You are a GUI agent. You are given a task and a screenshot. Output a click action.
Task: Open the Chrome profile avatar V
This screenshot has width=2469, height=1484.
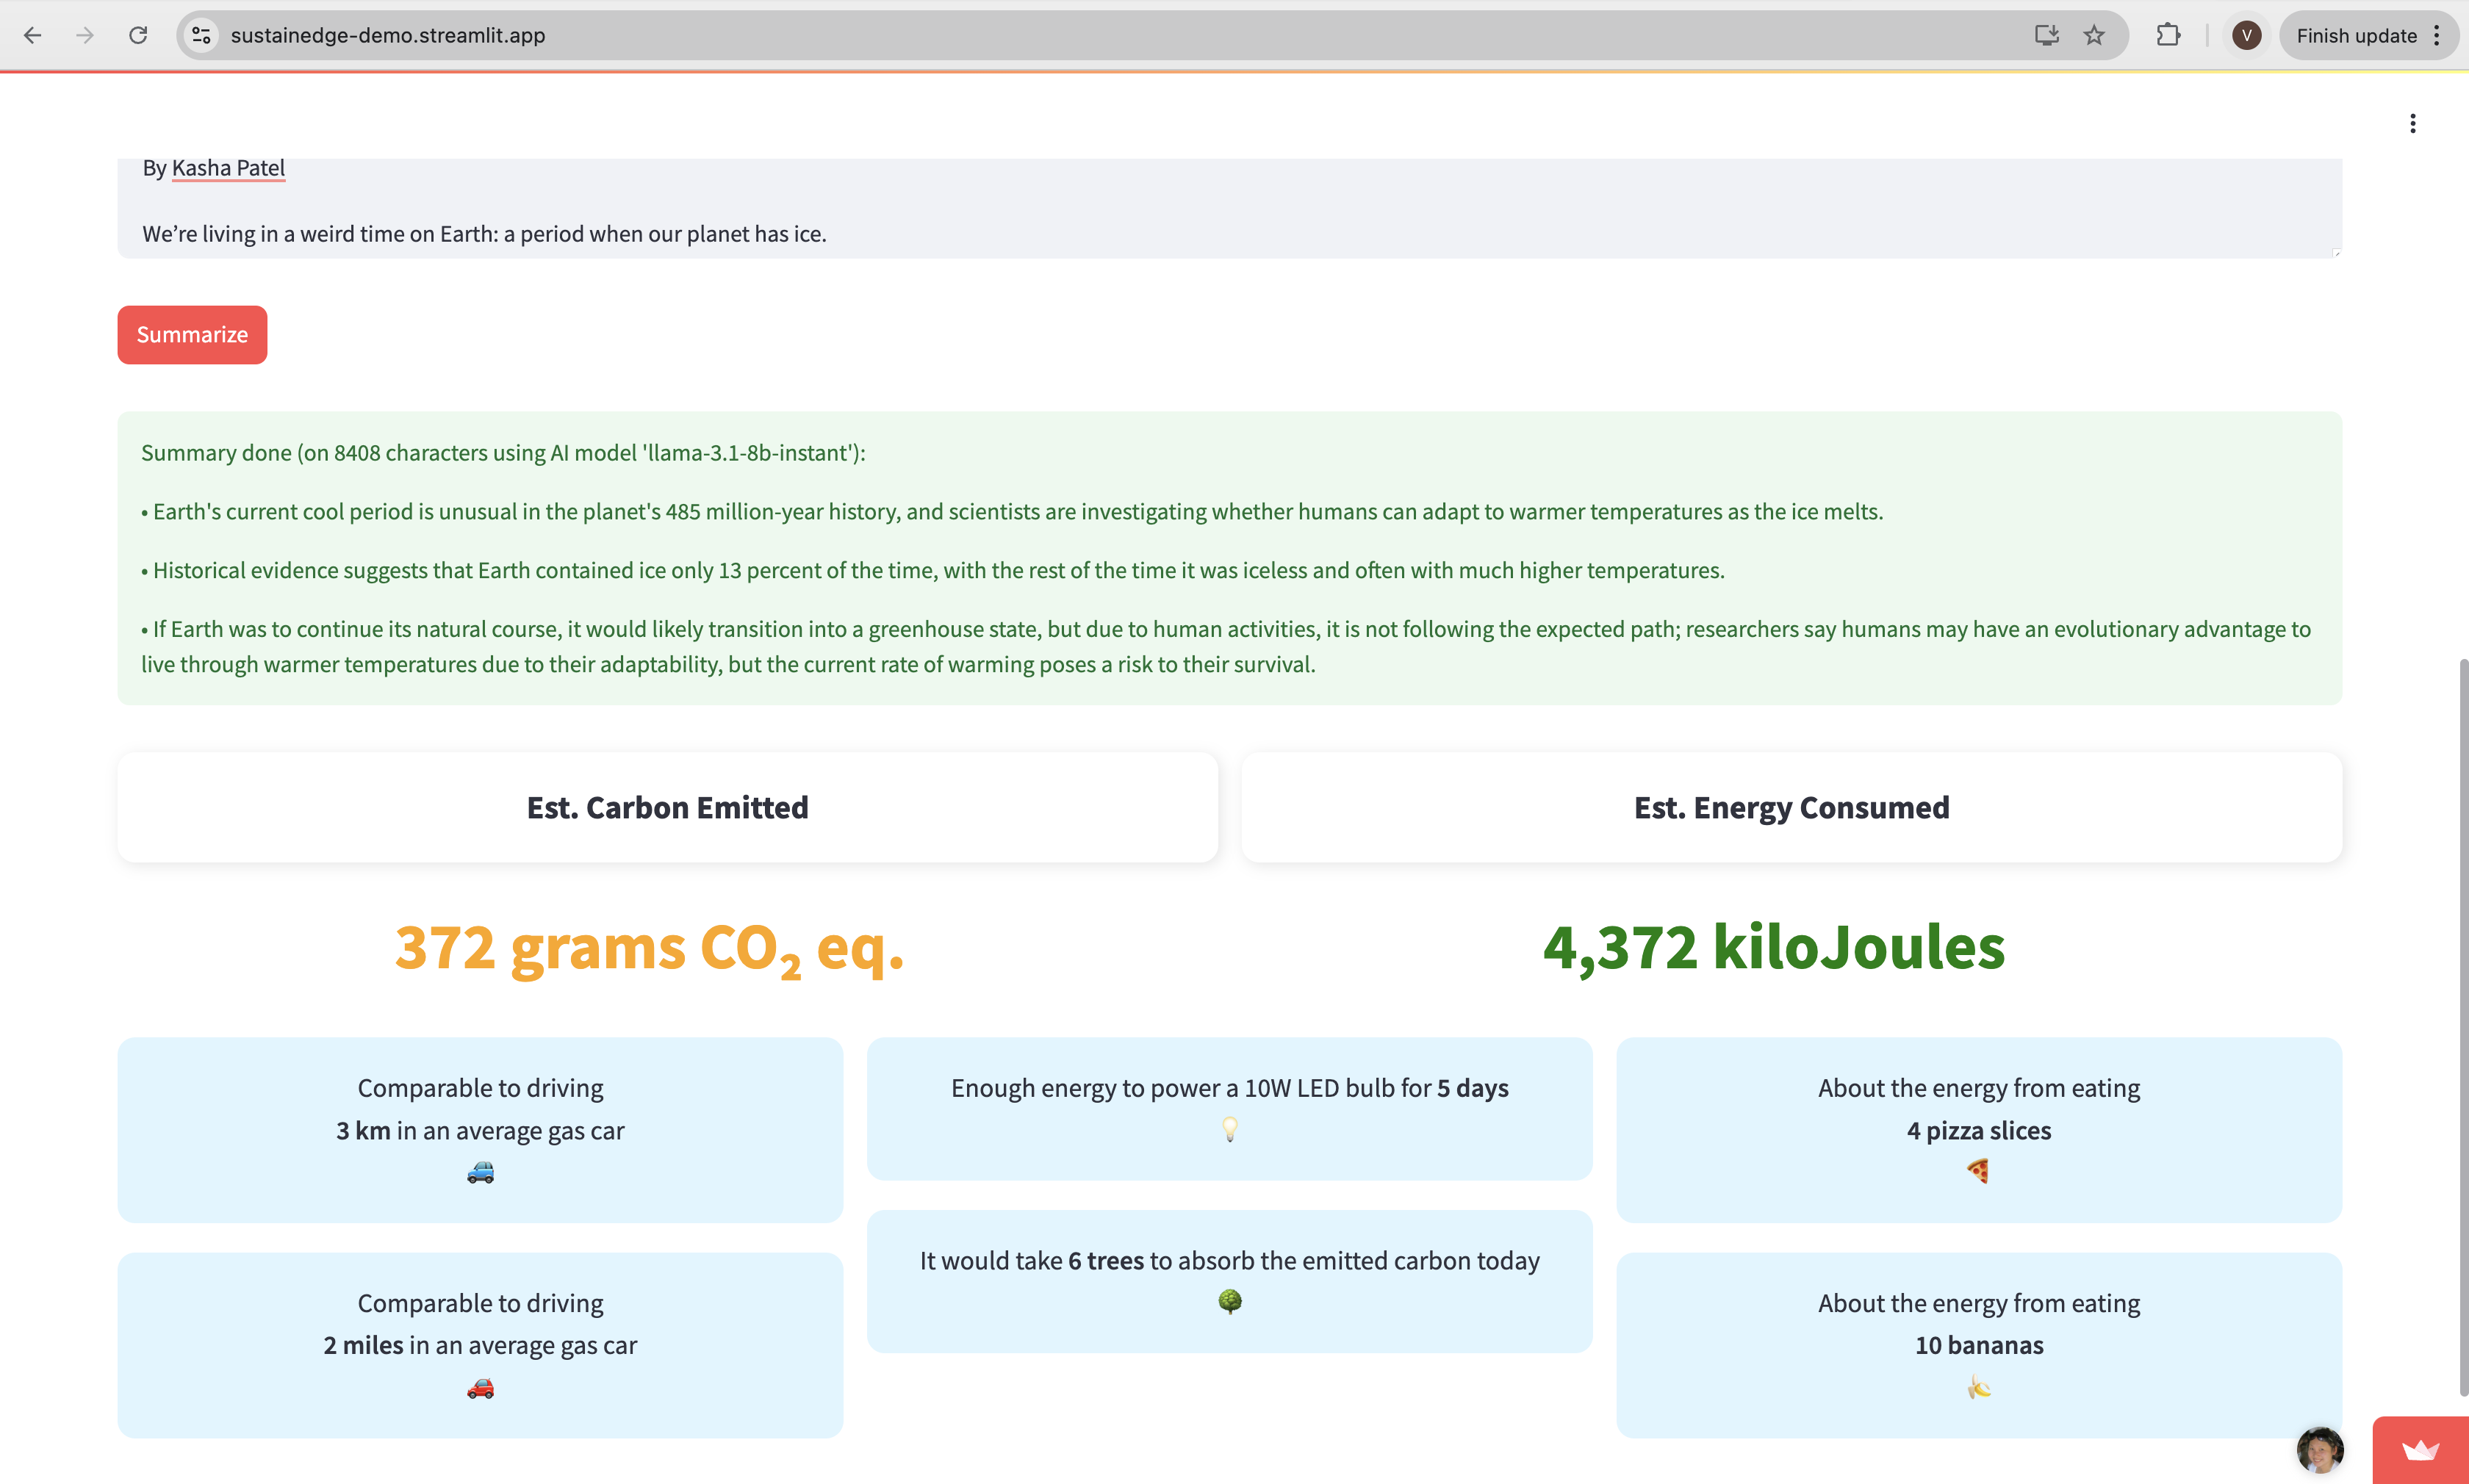2246,36
